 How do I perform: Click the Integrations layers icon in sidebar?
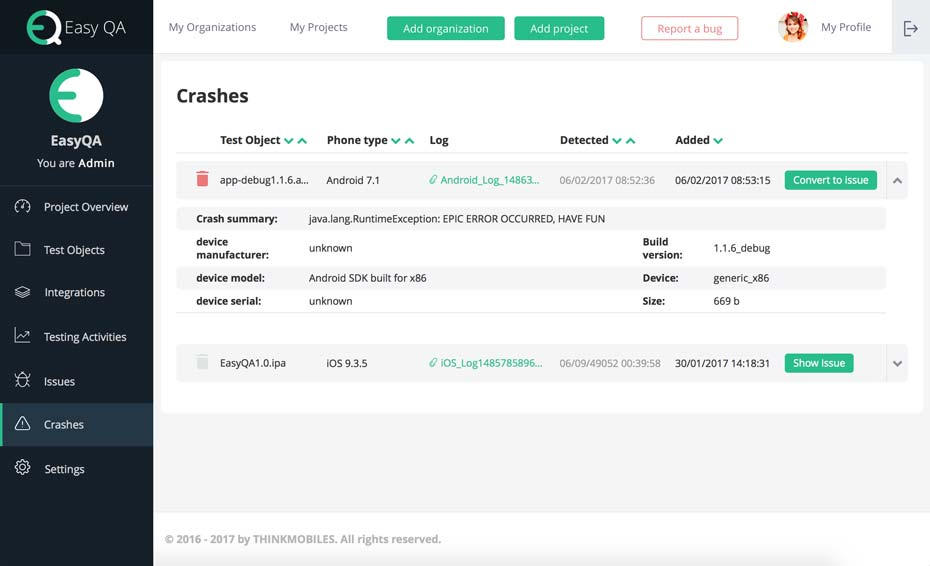tap(22, 292)
